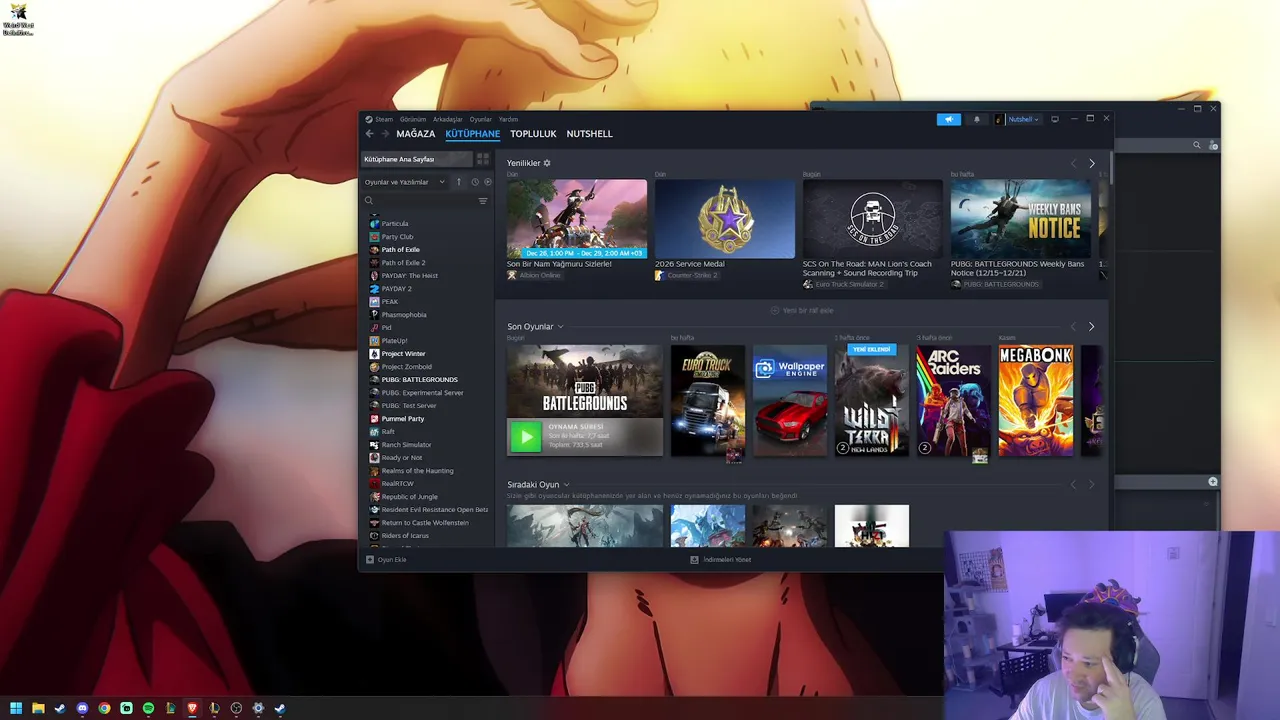Open the MEGABONK cover
This screenshot has width=1280, height=720.
point(1036,401)
